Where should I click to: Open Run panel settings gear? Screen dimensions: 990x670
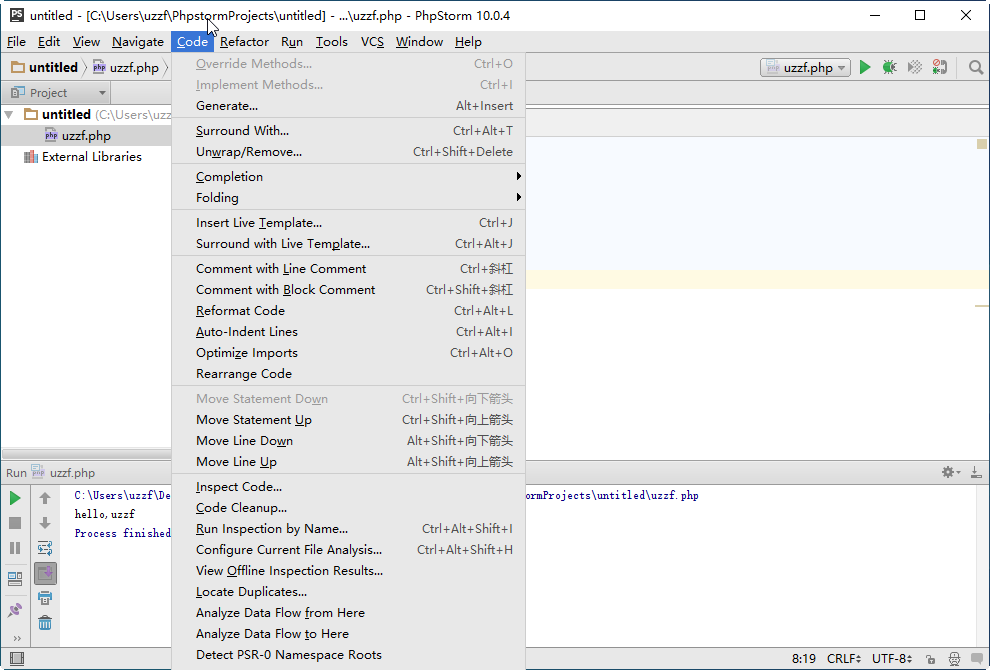[x=950, y=472]
